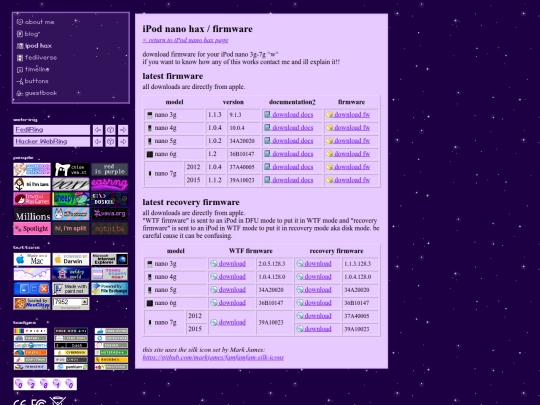This screenshot has width=540, height=405.
Task: Click 'return to iPod nano hax page' link
Action: [x=185, y=40]
